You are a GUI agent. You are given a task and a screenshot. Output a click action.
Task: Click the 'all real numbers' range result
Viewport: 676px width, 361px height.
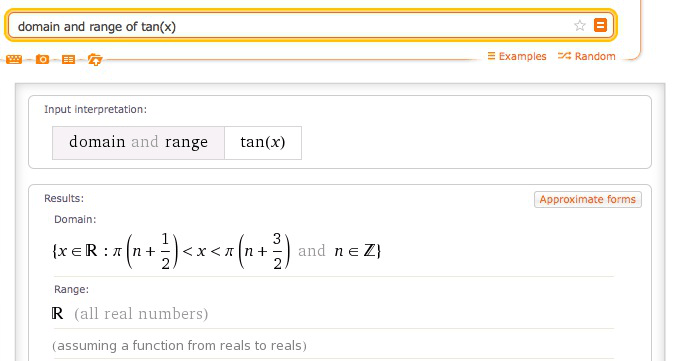click(141, 314)
